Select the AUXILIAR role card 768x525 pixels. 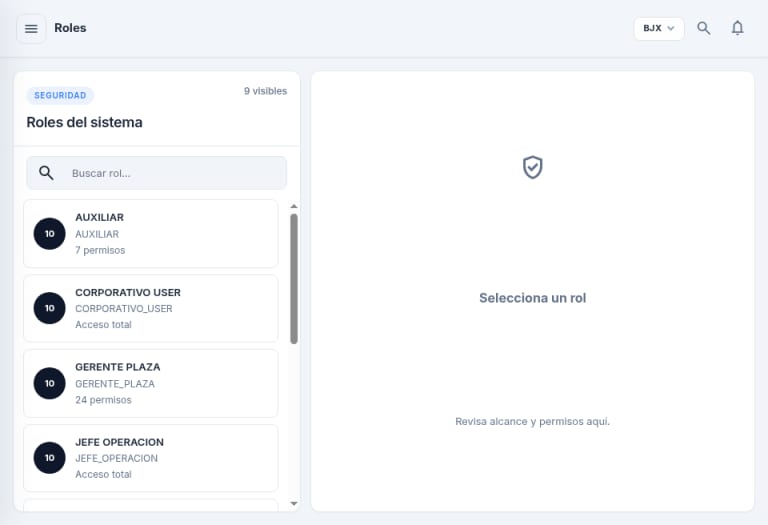pyautogui.click(x=150, y=234)
